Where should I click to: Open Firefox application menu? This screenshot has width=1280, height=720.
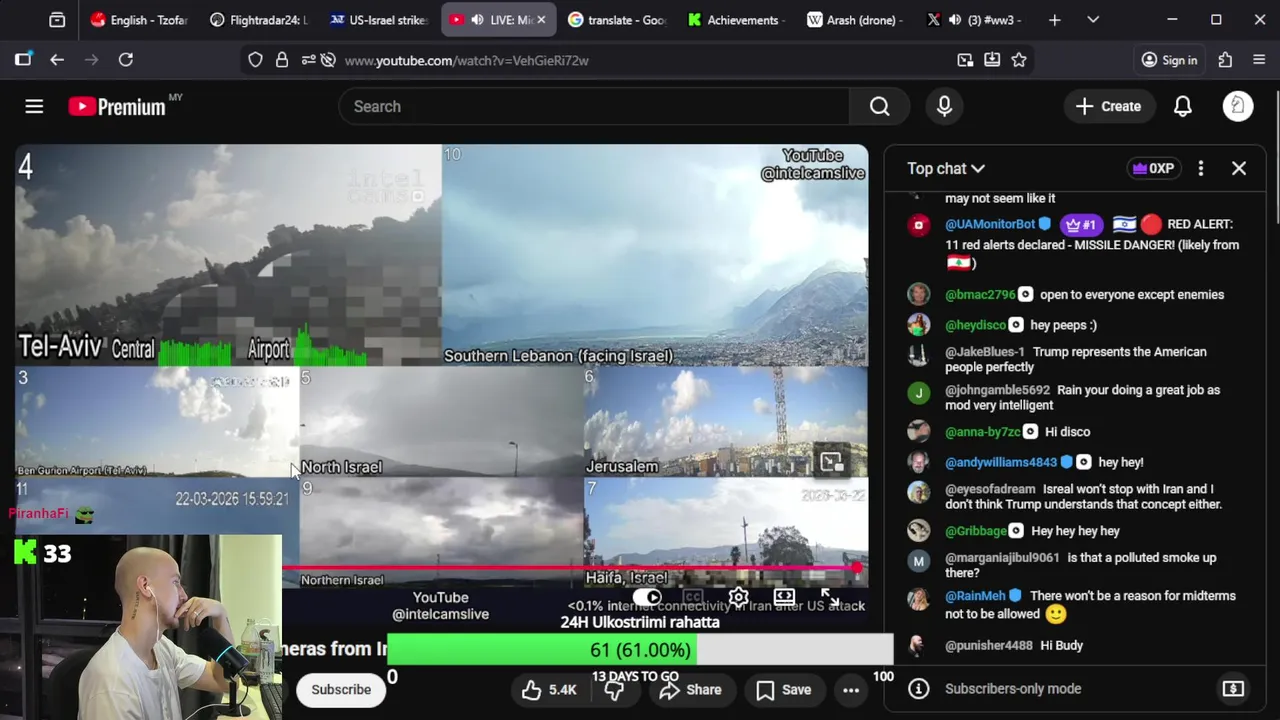pos(1259,60)
